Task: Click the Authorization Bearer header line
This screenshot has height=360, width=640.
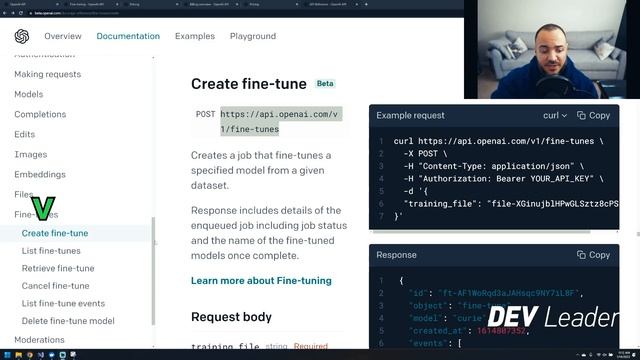Action: coord(503,179)
